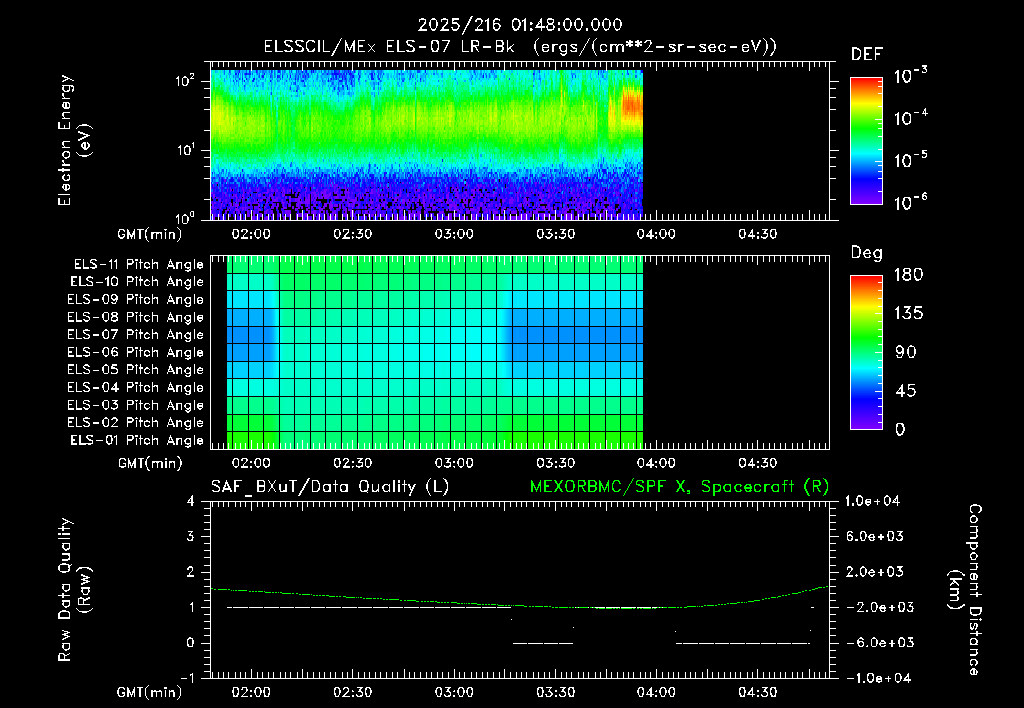1024x708 pixels.
Task: Click the Deg colorbar heading text
Action: tap(867, 253)
